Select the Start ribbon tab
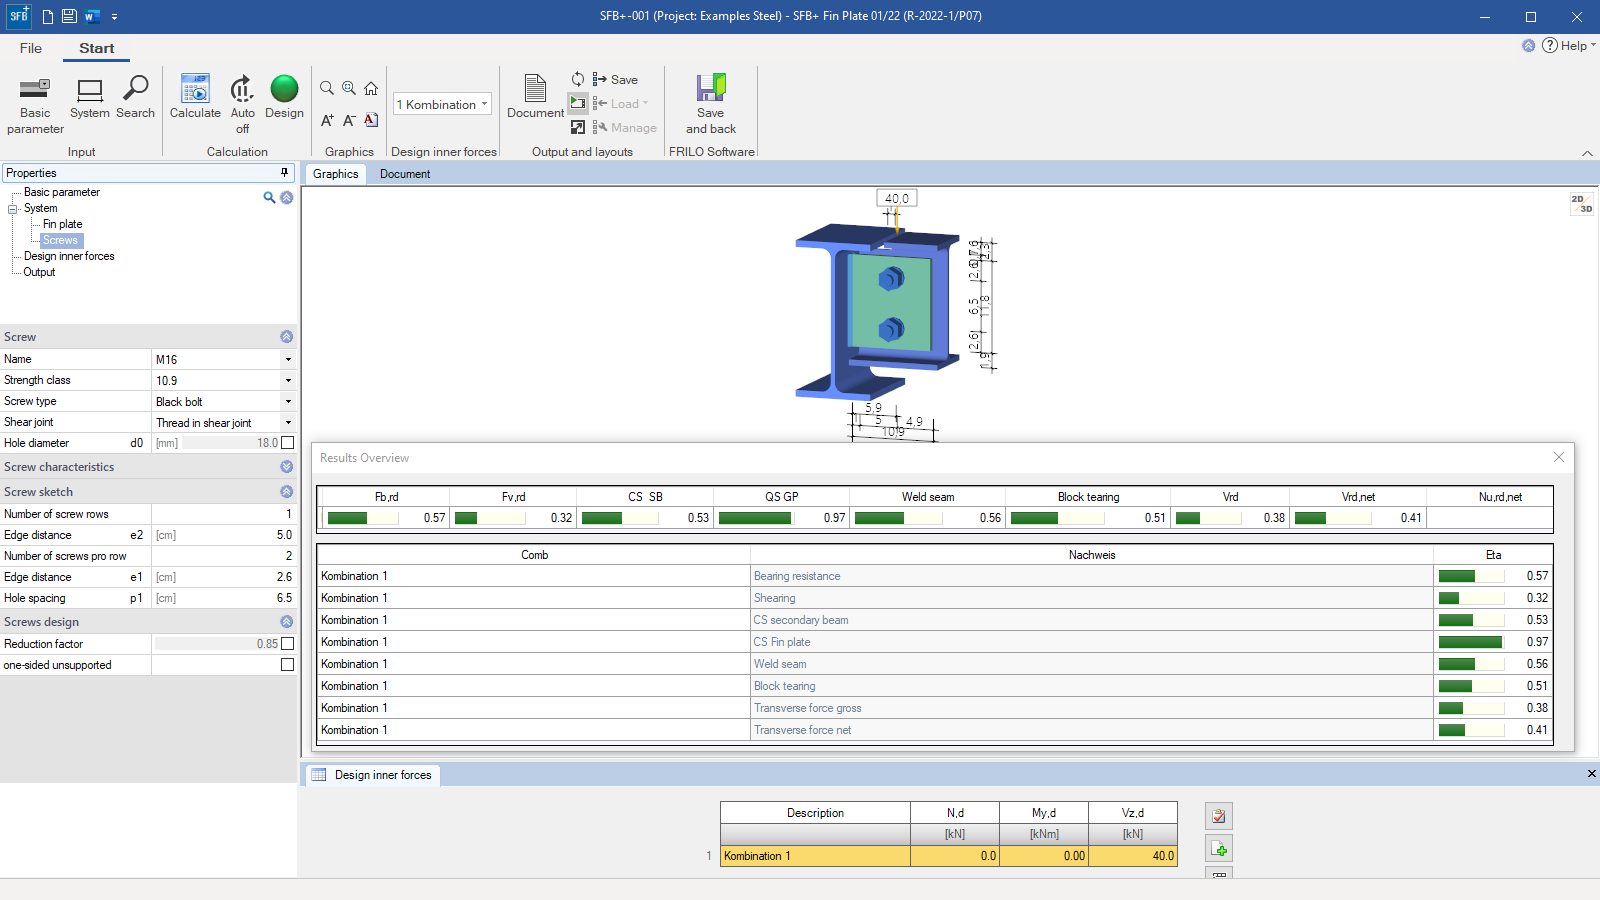Image resolution: width=1600 pixels, height=900 pixels. [x=97, y=48]
